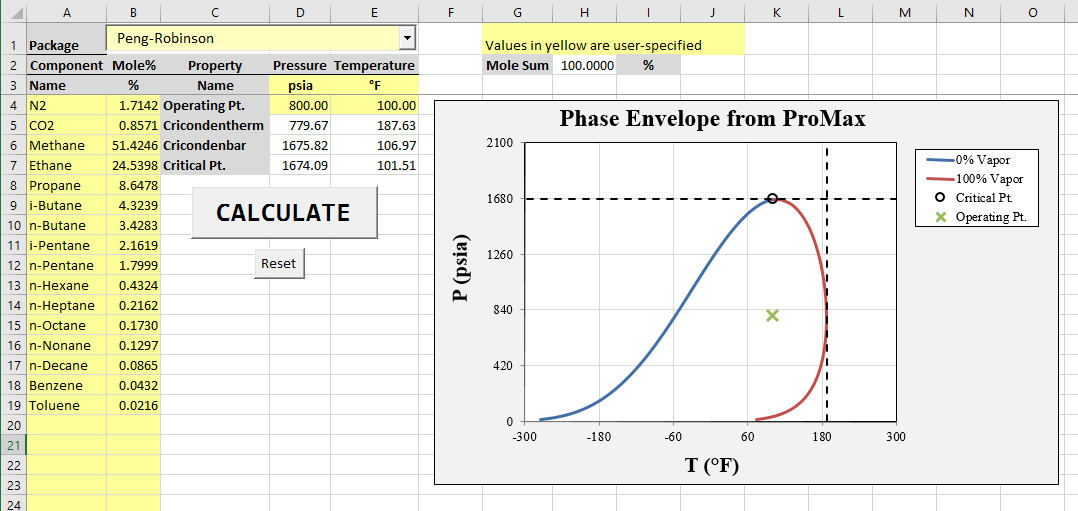Select the Cricondentherm temperature value 187.63
This screenshot has height=511, width=1078.
[x=375, y=126]
